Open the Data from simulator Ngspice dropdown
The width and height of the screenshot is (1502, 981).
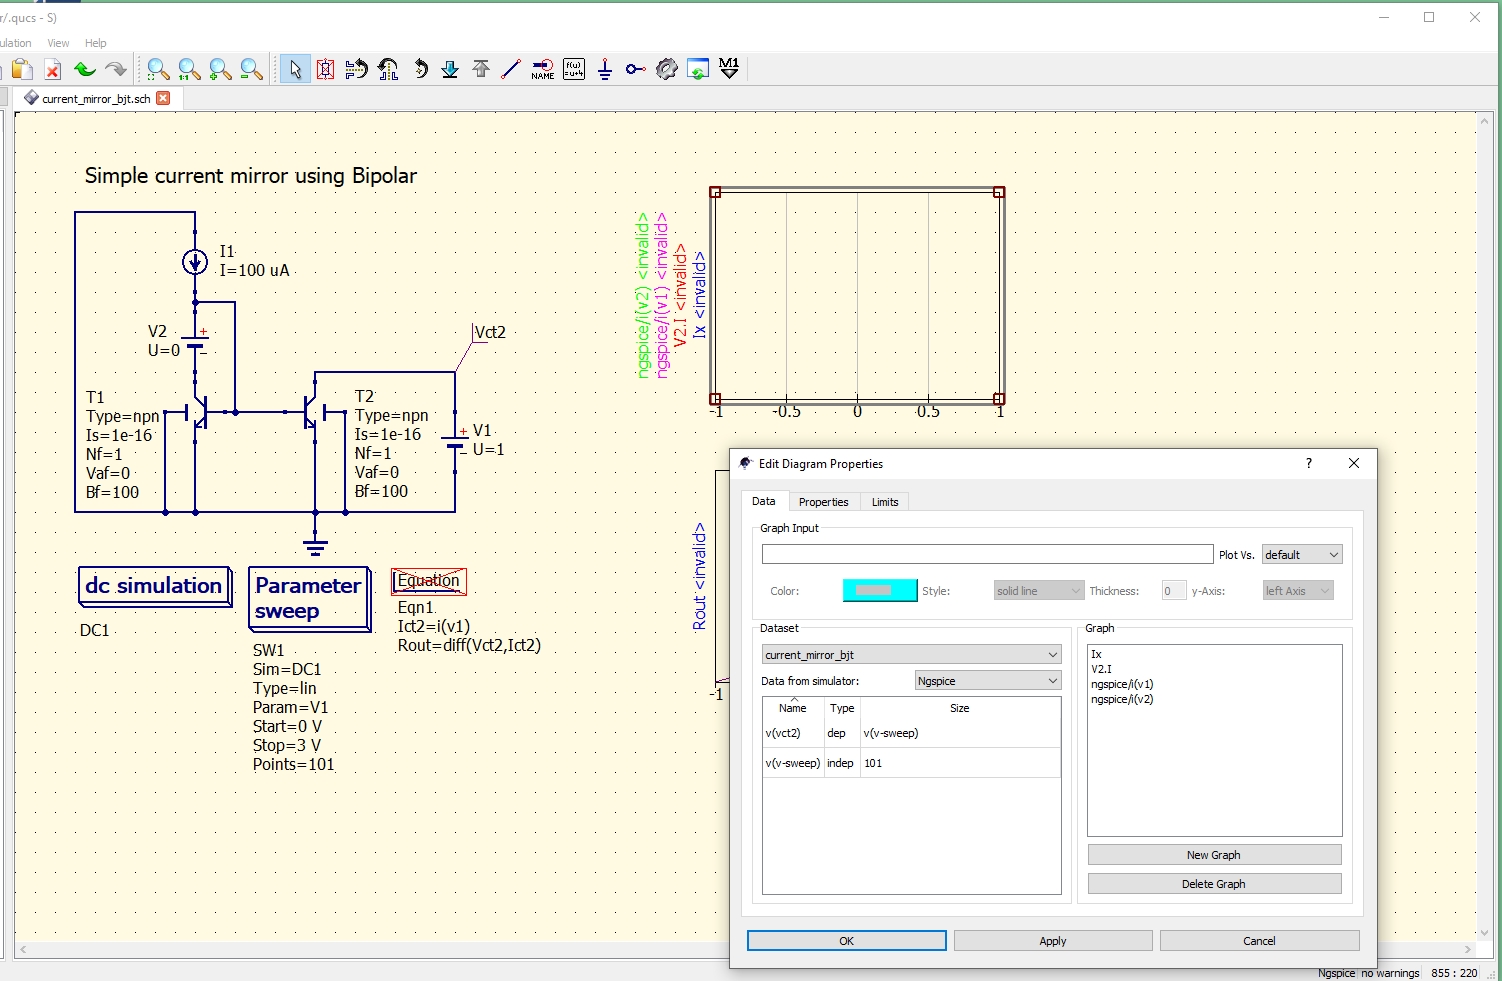pos(988,681)
